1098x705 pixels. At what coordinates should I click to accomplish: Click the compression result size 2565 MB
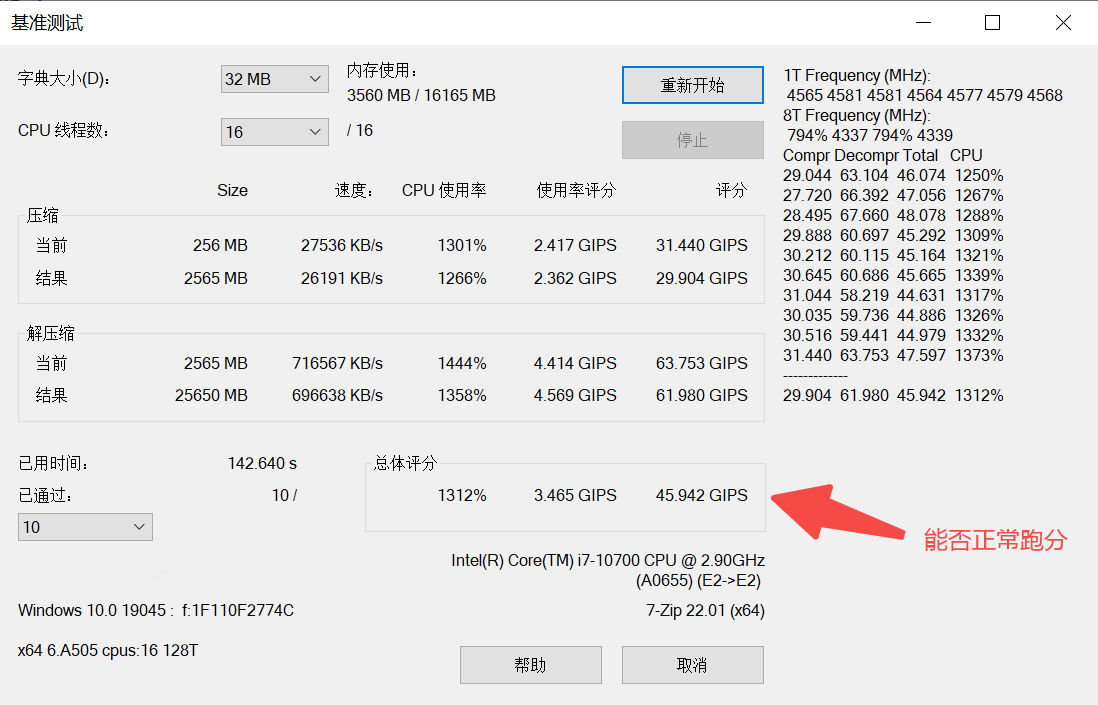click(216, 279)
